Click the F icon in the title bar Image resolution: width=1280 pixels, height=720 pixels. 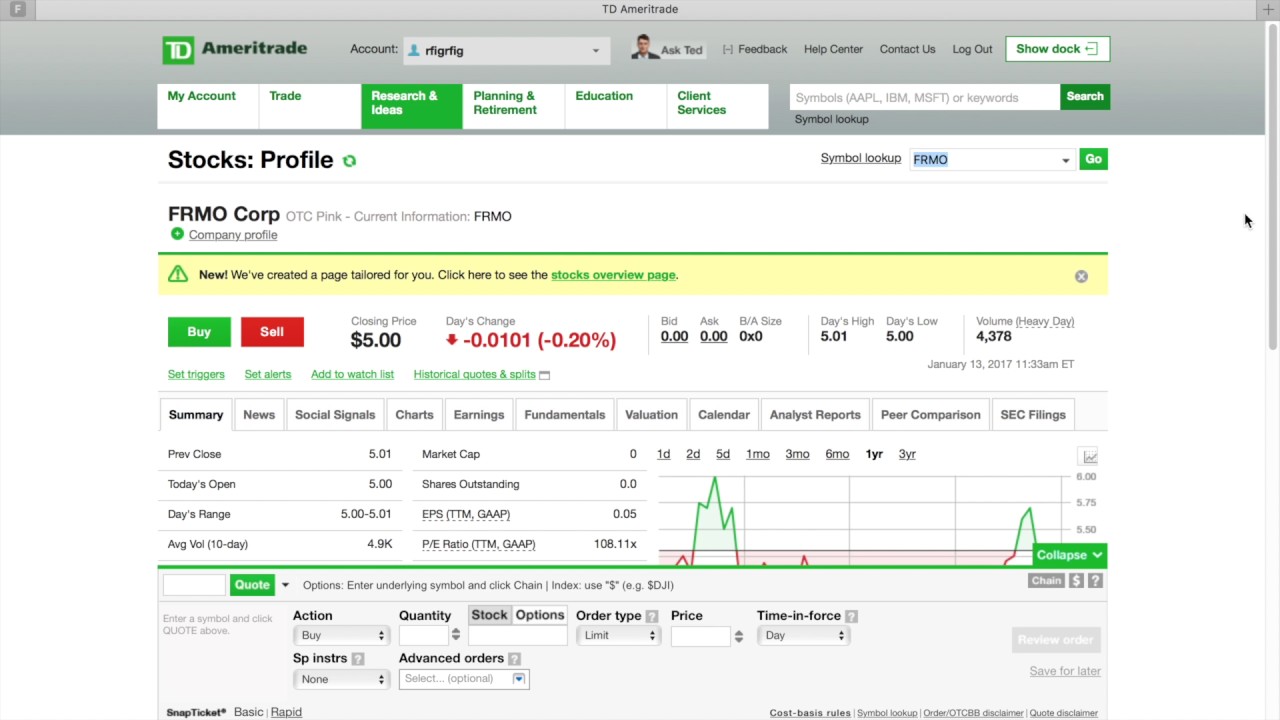tap(17, 9)
